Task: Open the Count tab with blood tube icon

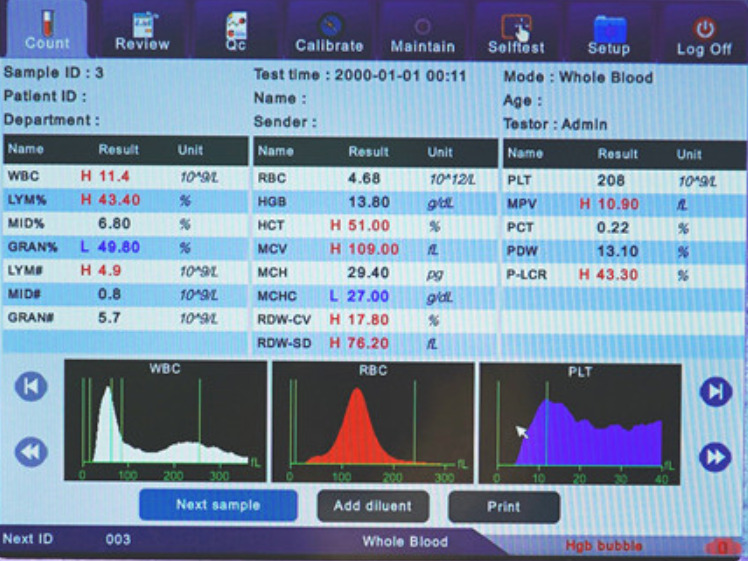Action: coord(47,30)
